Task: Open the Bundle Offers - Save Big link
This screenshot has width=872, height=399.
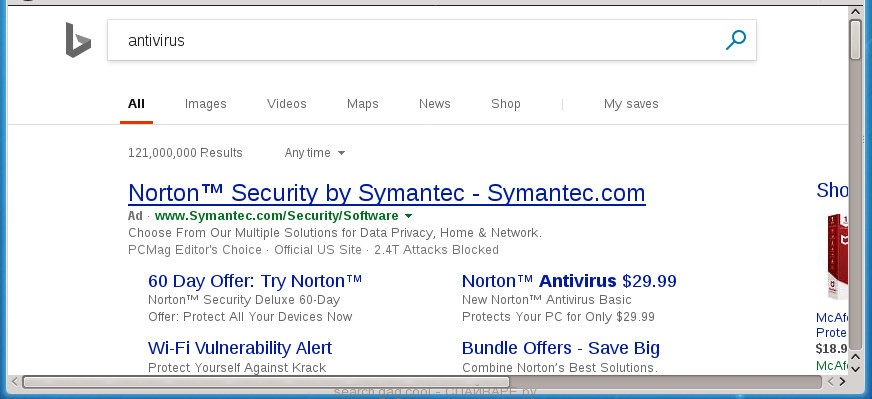Action: (x=561, y=348)
